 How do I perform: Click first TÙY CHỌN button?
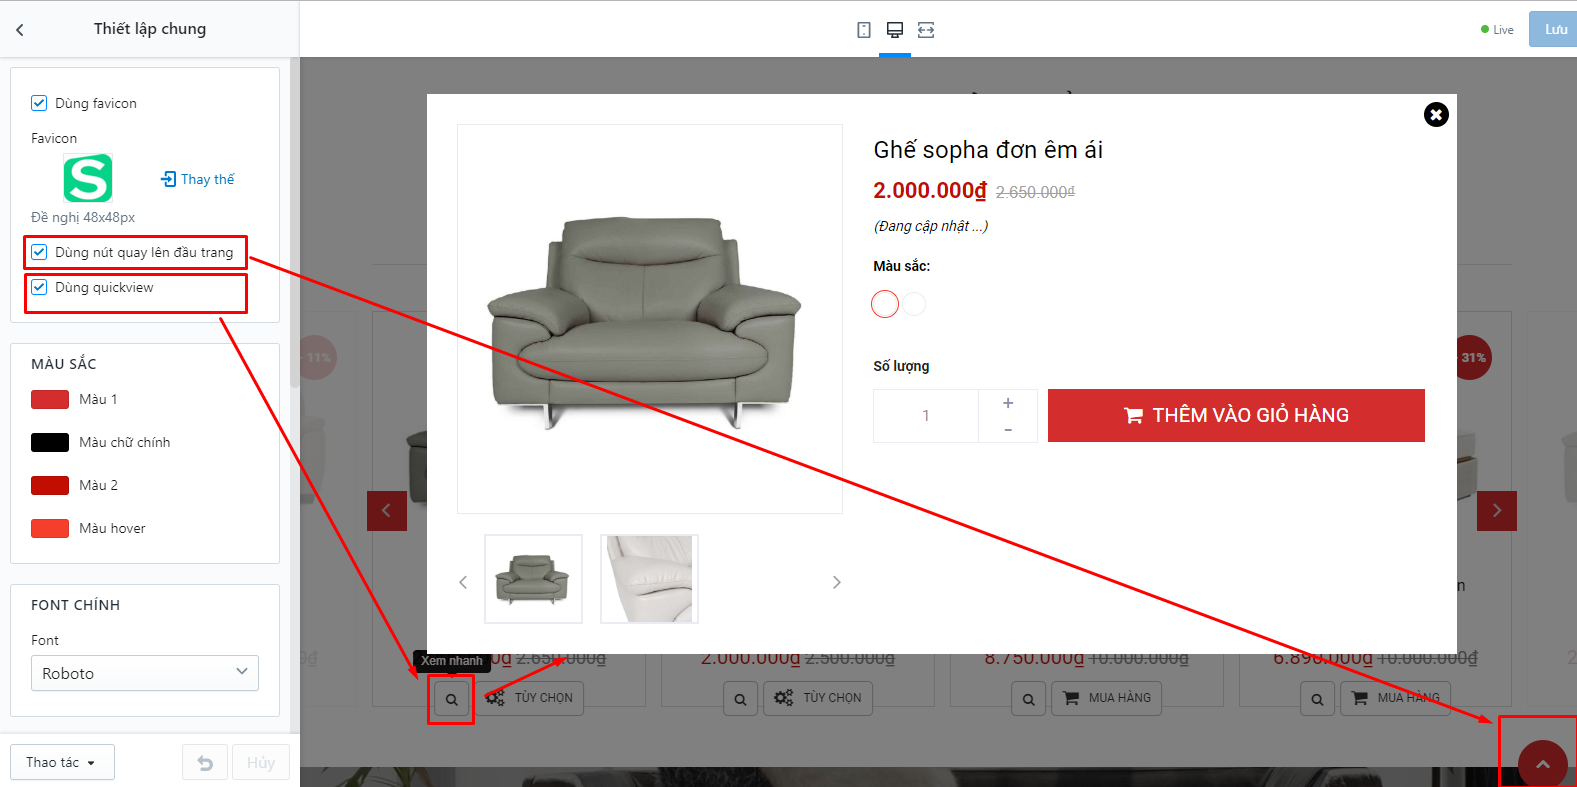tap(529, 698)
